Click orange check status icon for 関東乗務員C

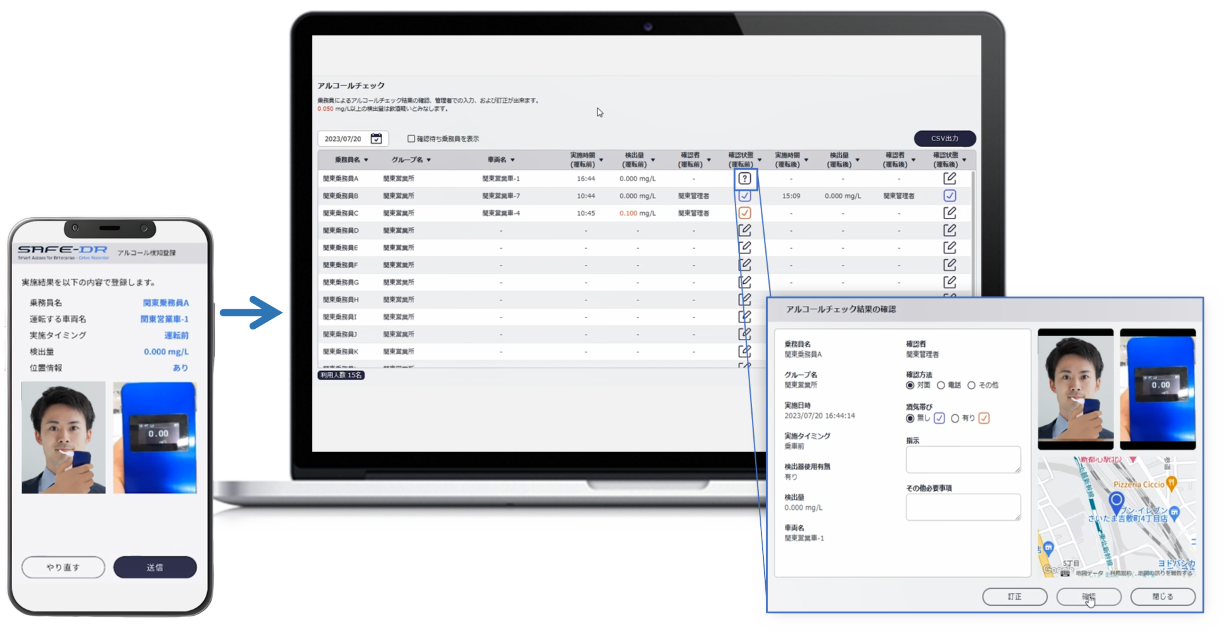pyautogui.click(x=744, y=213)
